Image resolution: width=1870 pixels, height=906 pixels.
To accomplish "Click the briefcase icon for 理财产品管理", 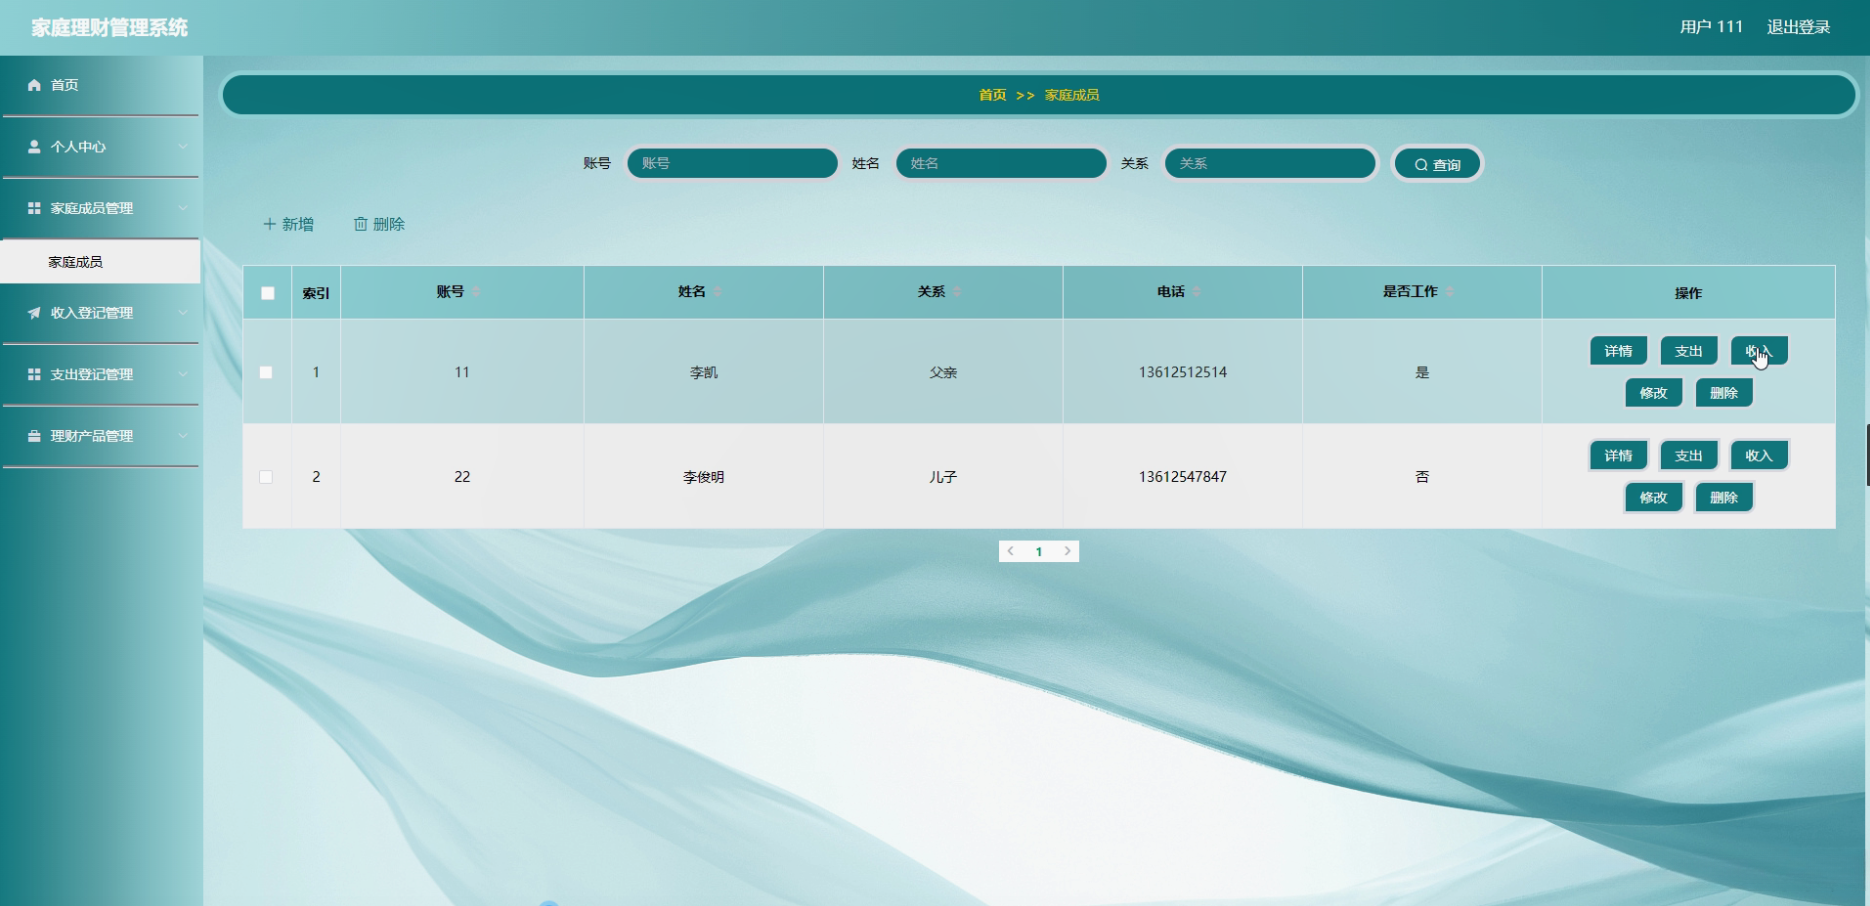I will (34, 436).
